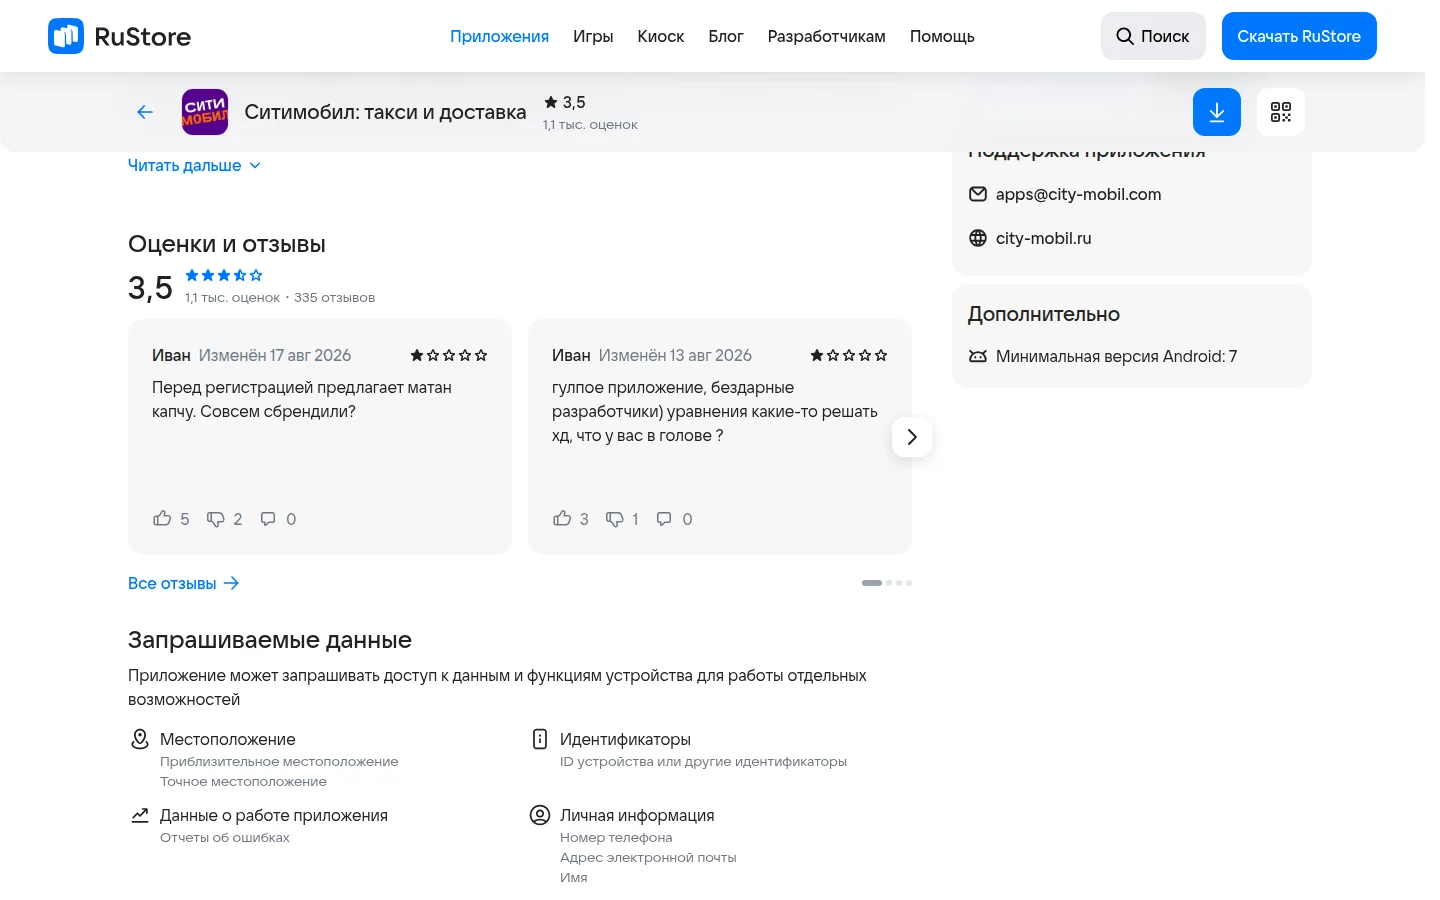Open comments on the матан капчу review

coord(268,518)
